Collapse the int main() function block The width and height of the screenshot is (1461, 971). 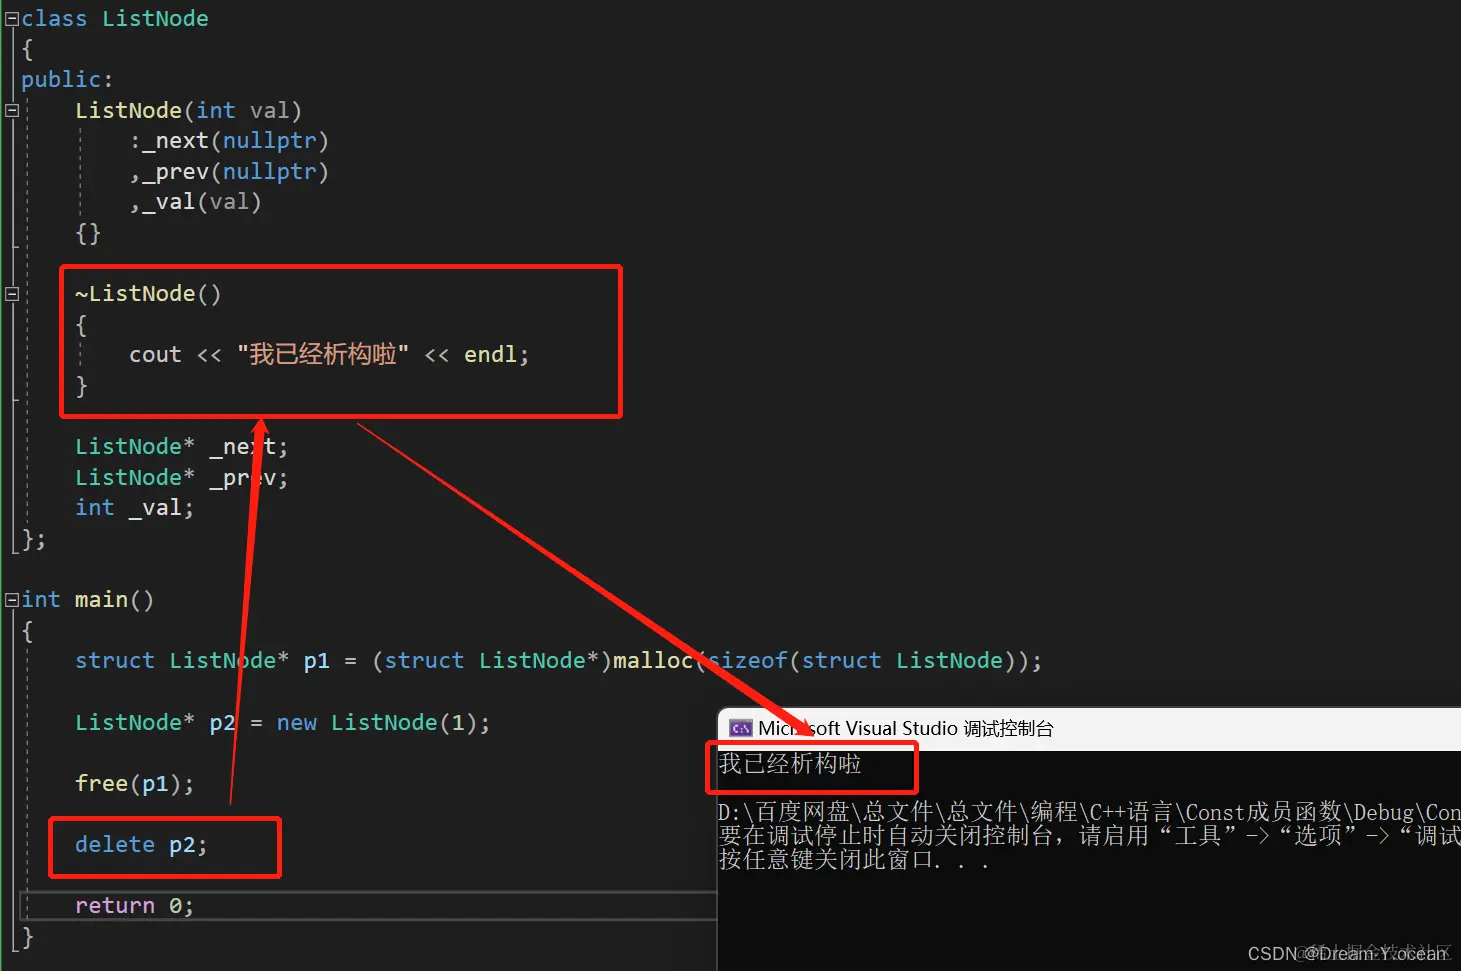[12, 599]
